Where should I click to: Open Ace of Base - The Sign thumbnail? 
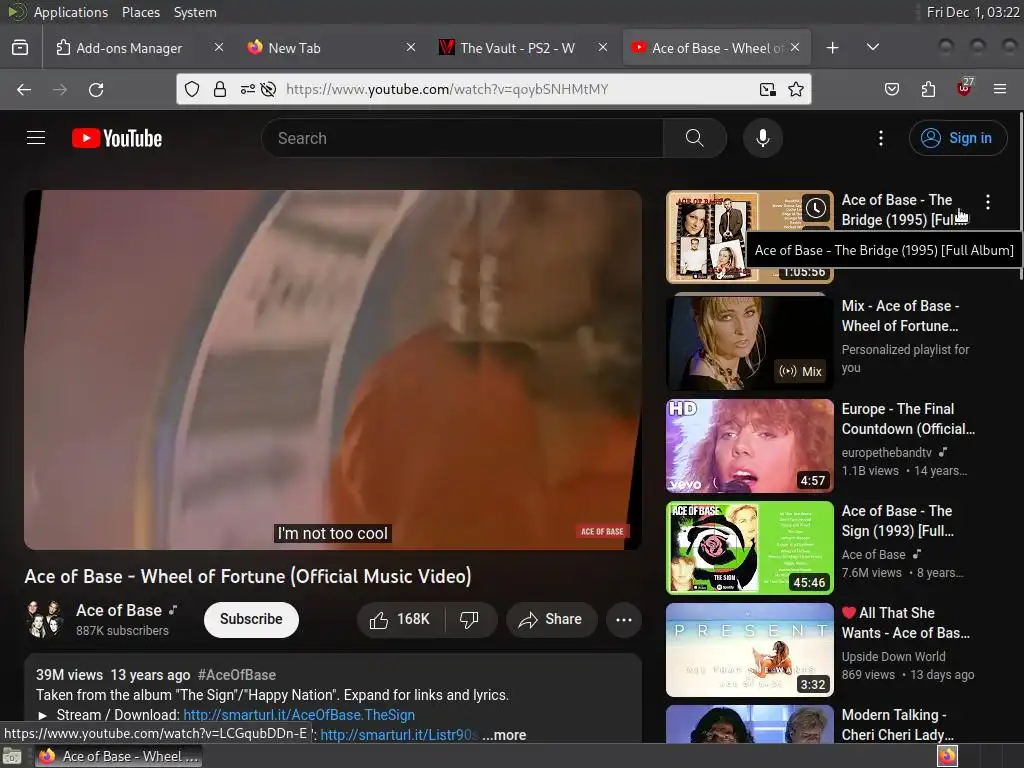coord(750,547)
